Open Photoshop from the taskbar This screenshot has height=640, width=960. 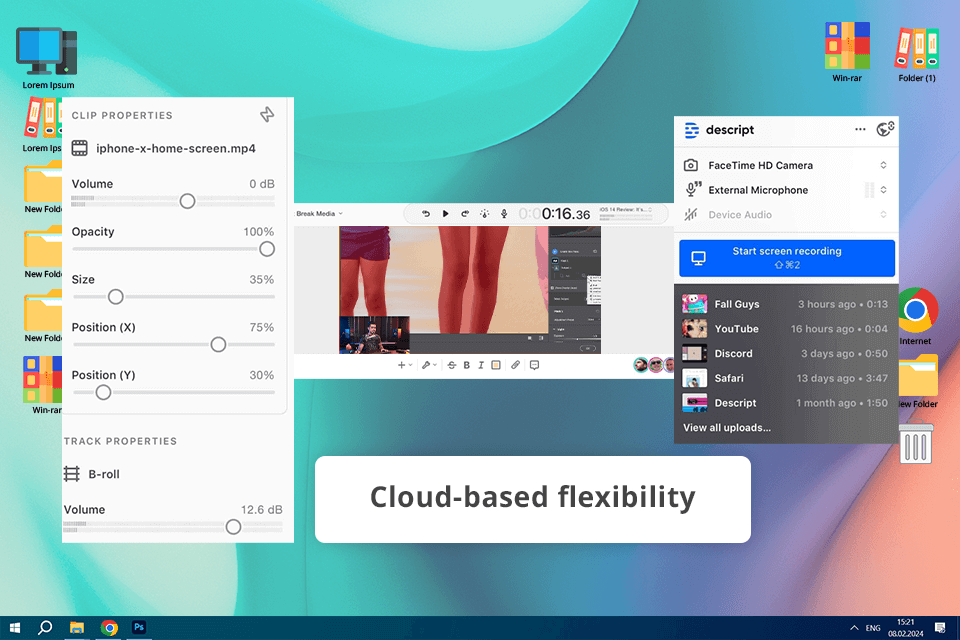pyautogui.click(x=139, y=627)
